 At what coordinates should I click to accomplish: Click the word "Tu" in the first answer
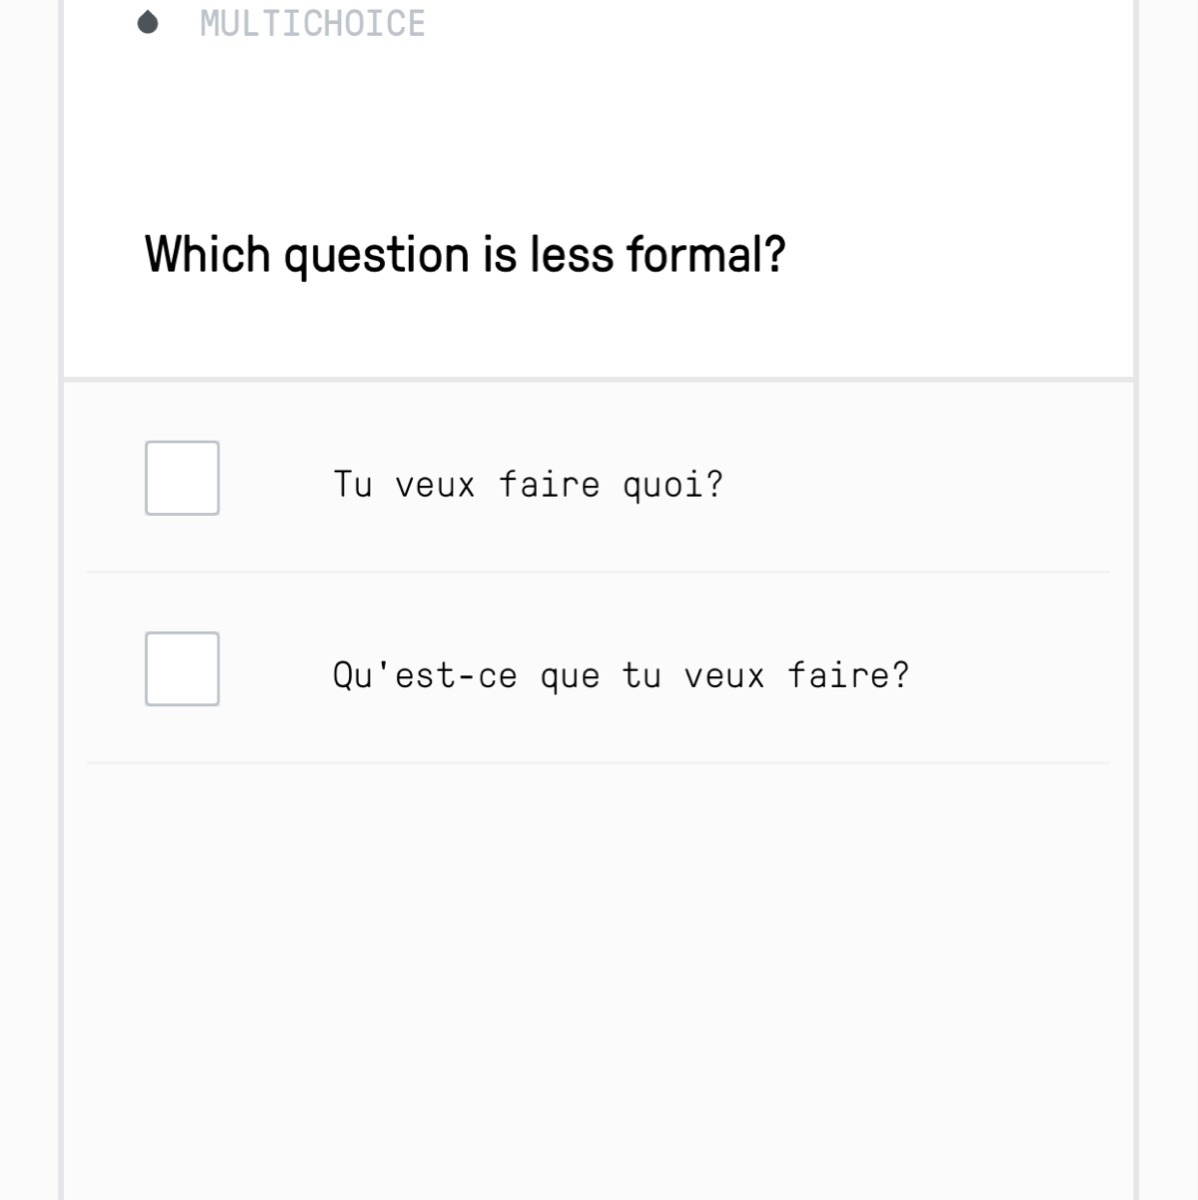[x=352, y=485]
